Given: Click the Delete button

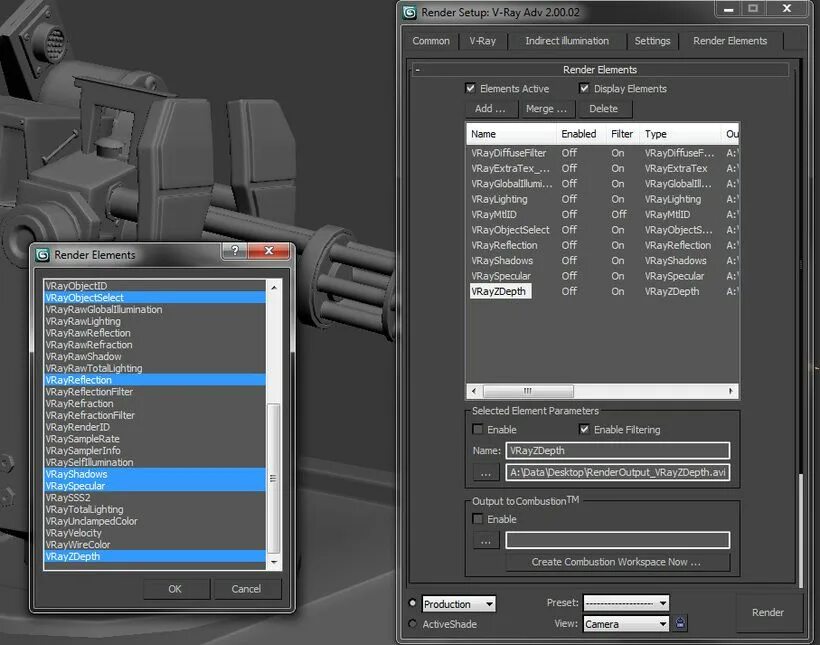Looking at the screenshot, I should (x=603, y=109).
